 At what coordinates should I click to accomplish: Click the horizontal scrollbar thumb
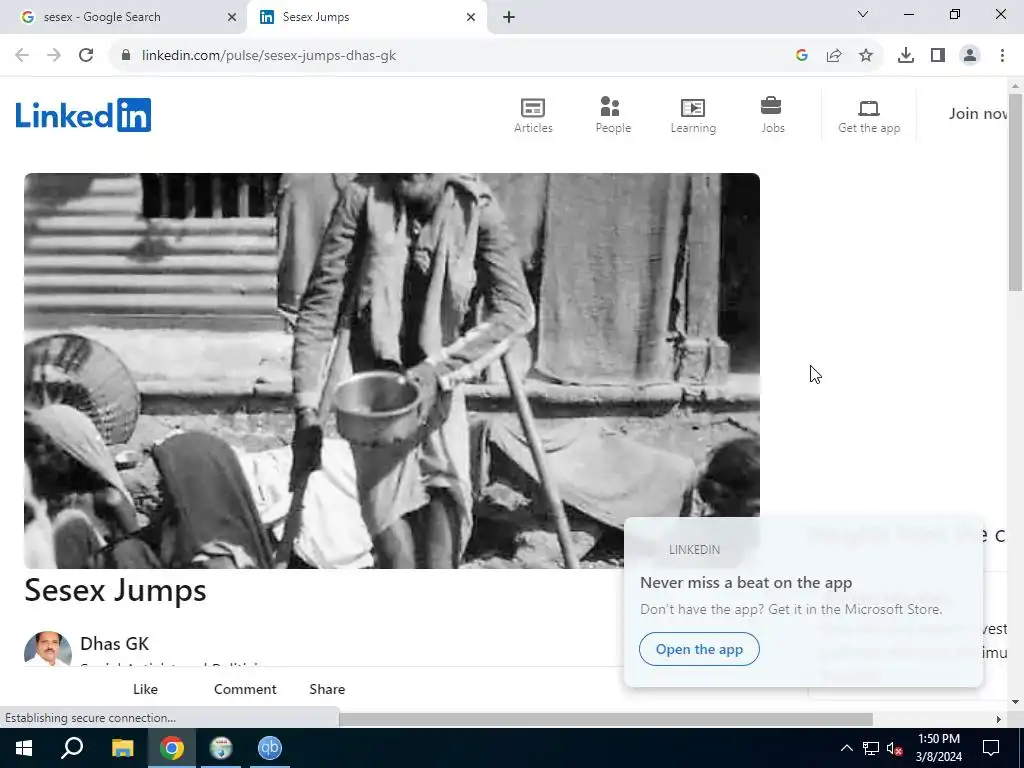point(605,719)
